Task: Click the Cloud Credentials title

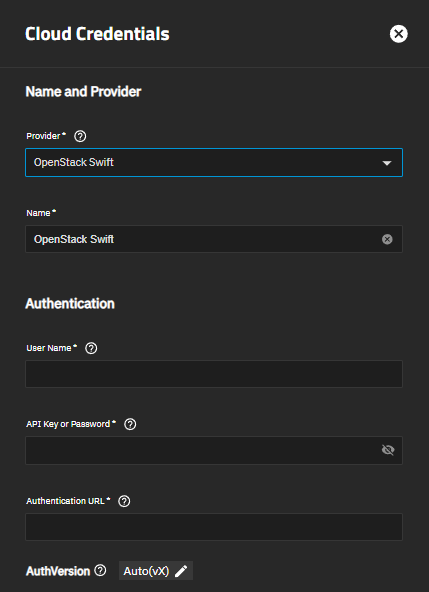Action: pyautogui.click(x=97, y=34)
